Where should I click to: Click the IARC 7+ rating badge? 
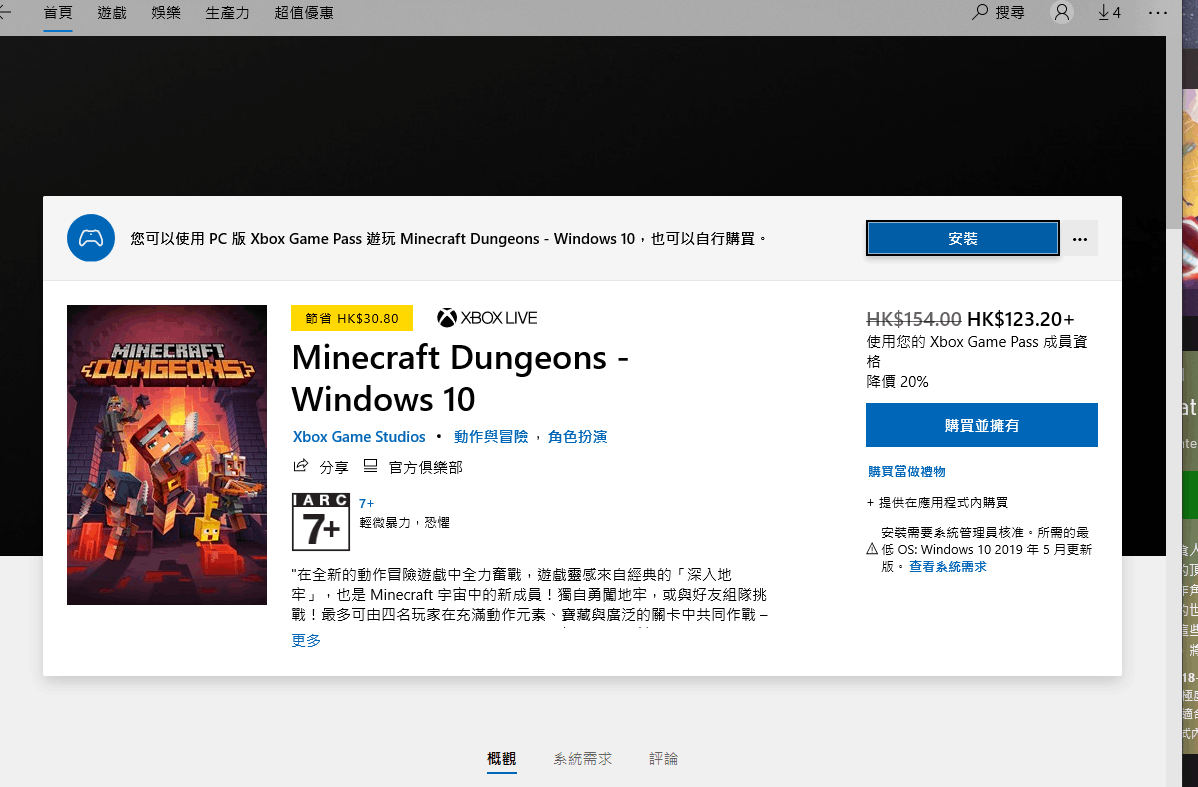click(x=321, y=522)
